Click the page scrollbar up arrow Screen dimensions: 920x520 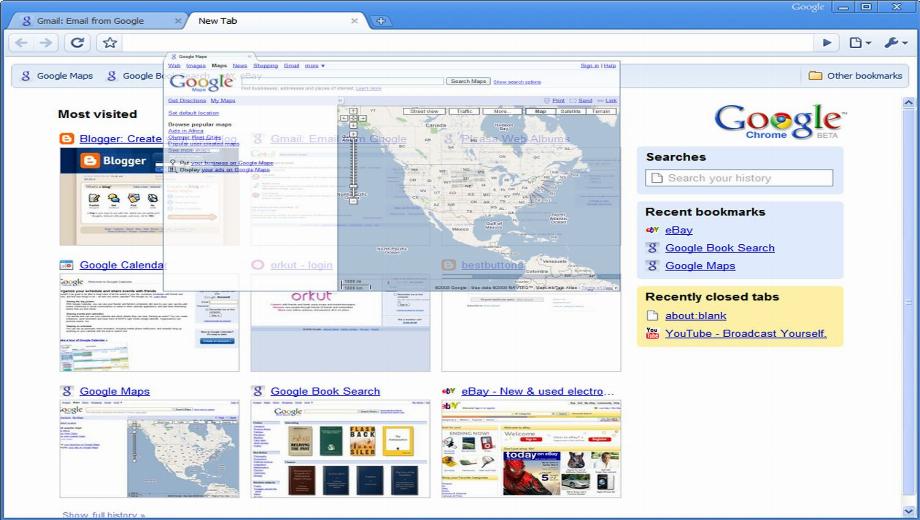coord(909,103)
